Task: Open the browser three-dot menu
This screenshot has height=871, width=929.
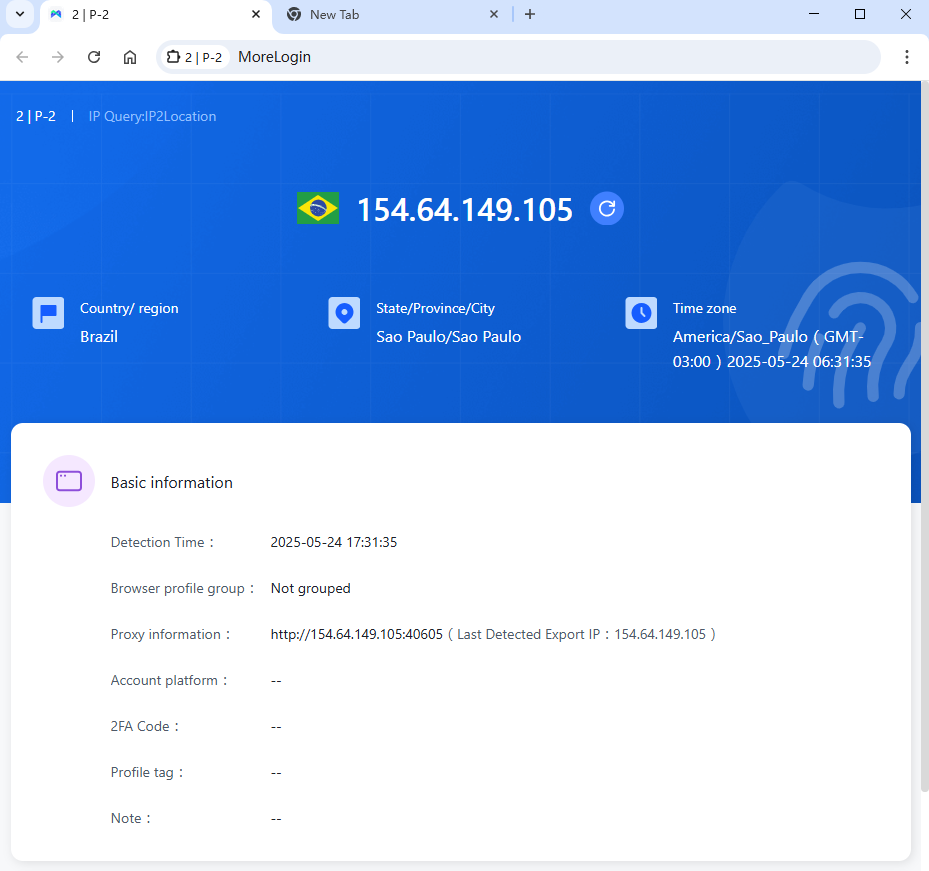Action: 906,57
